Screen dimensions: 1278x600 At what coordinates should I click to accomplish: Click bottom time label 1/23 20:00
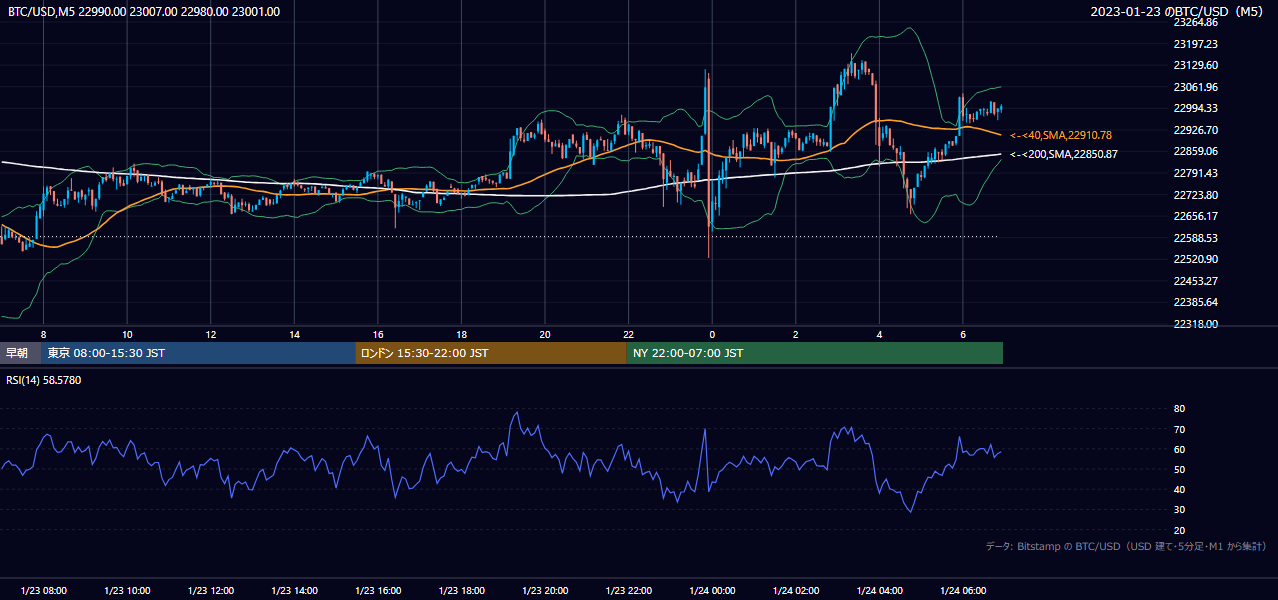pos(545,591)
